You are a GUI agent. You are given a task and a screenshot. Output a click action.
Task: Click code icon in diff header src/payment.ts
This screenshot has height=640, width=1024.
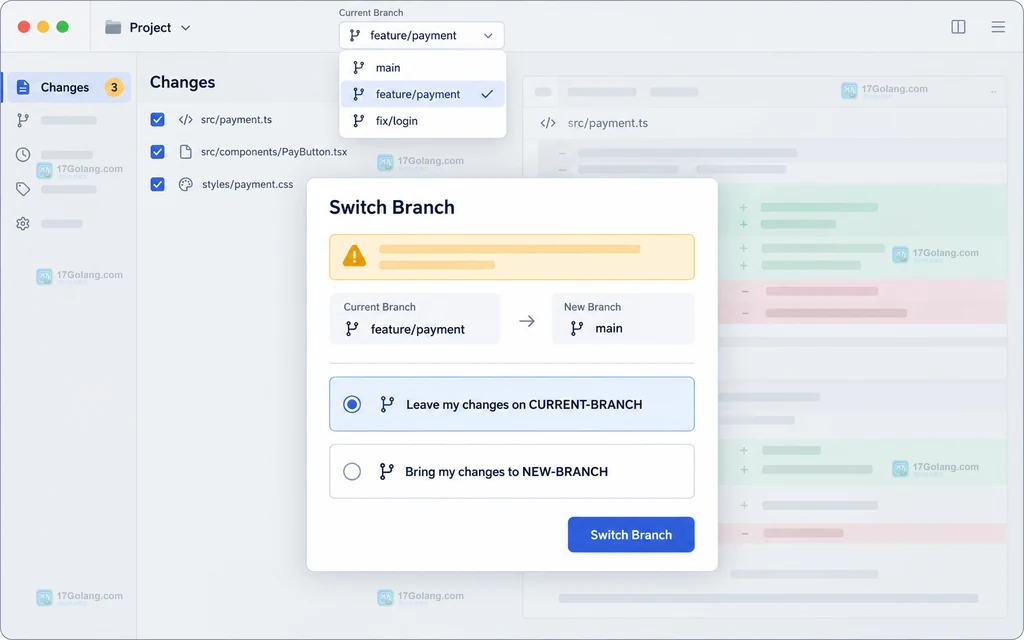tap(548, 123)
